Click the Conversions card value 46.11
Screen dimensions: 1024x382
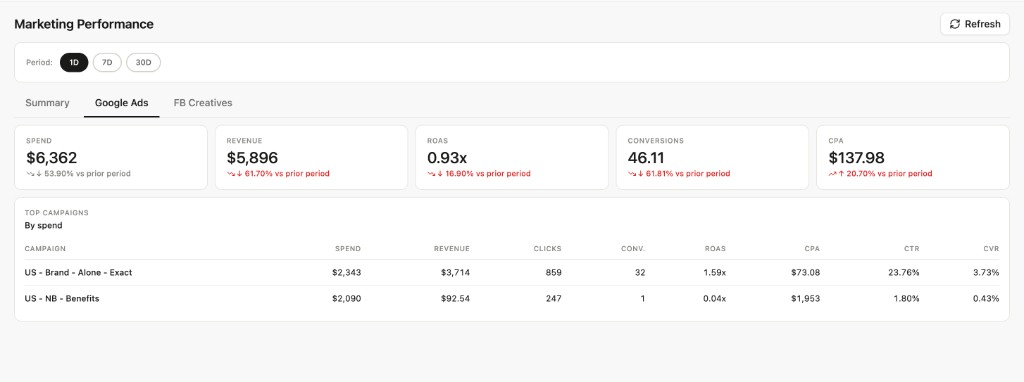tap(646, 157)
